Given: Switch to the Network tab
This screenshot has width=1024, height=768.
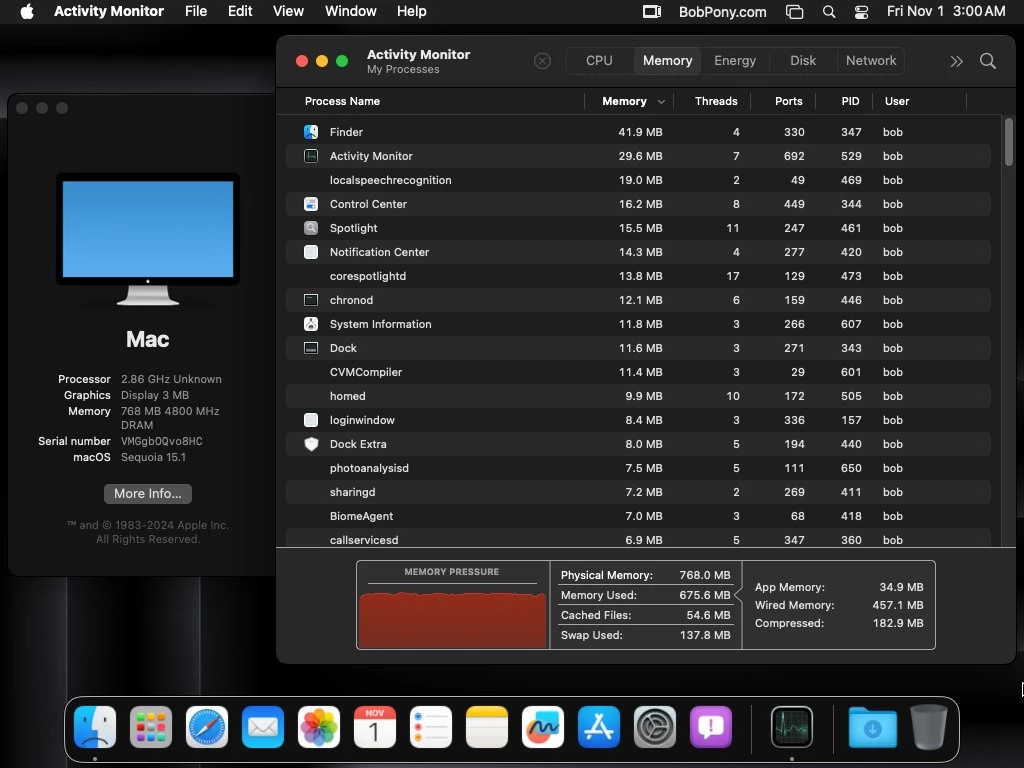Looking at the screenshot, I should [871, 61].
